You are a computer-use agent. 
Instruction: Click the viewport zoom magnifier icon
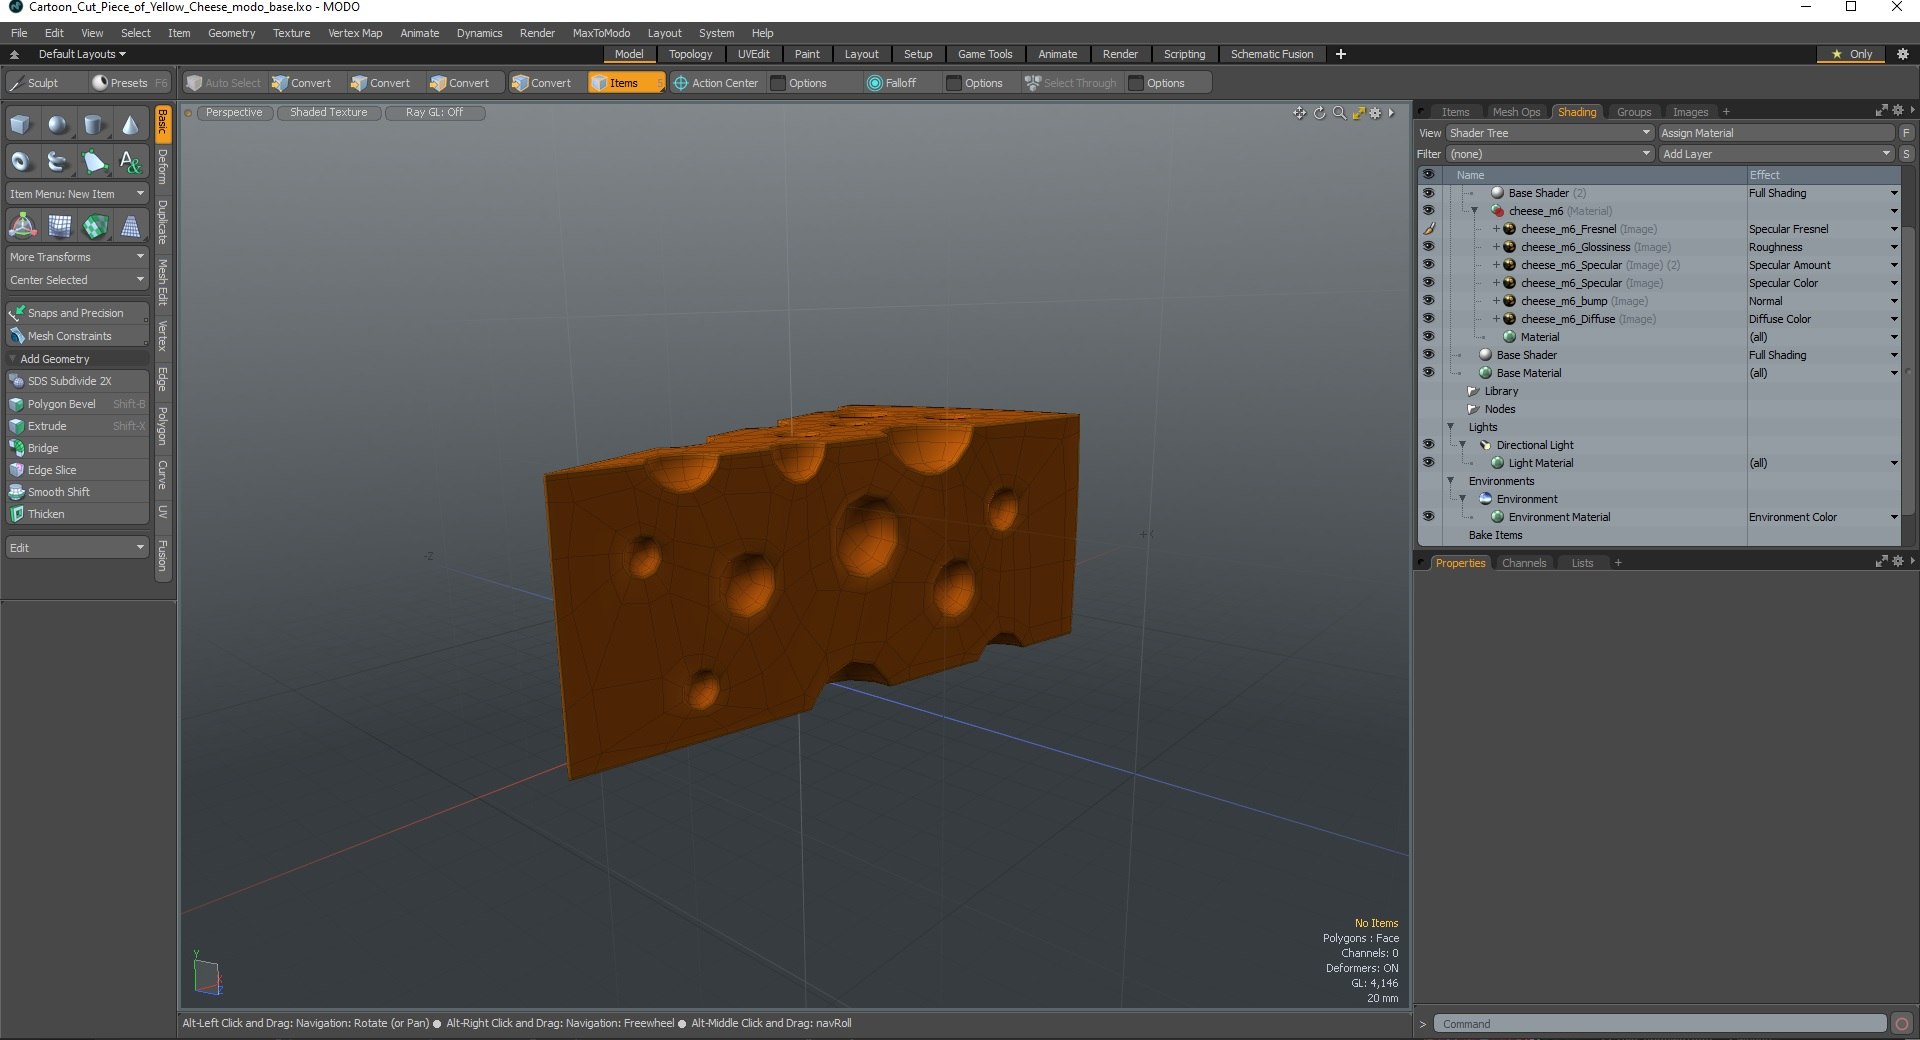(x=1339, y=113)
